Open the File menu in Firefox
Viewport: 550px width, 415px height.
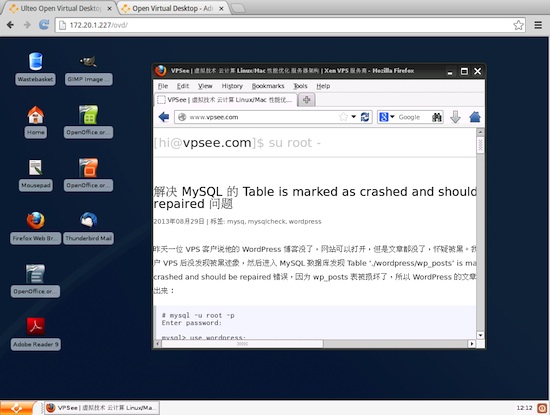[x=163, y=86]
